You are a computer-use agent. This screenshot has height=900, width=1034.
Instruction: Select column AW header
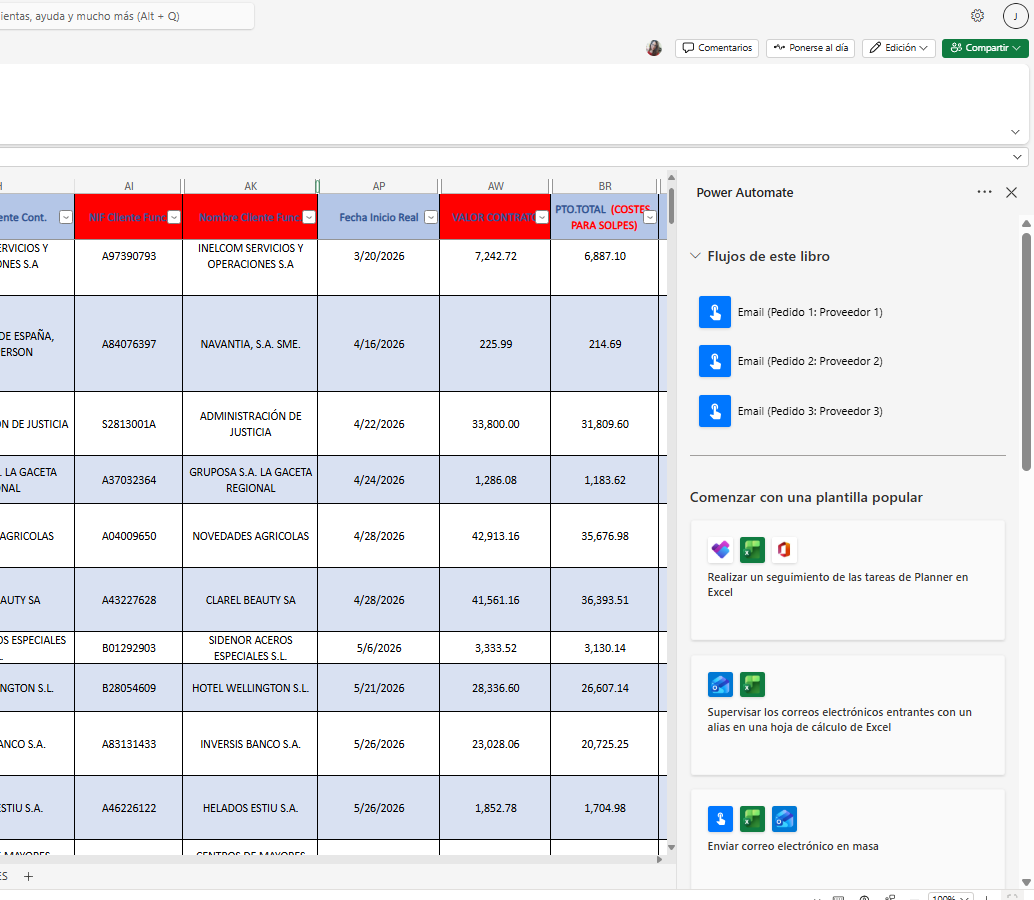click(495, 186)
